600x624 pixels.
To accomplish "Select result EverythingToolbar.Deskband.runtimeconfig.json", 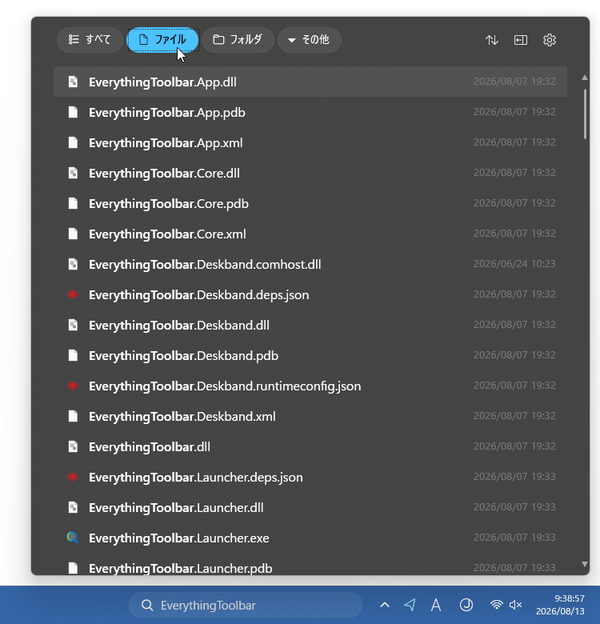I will (x=310, y=386).
